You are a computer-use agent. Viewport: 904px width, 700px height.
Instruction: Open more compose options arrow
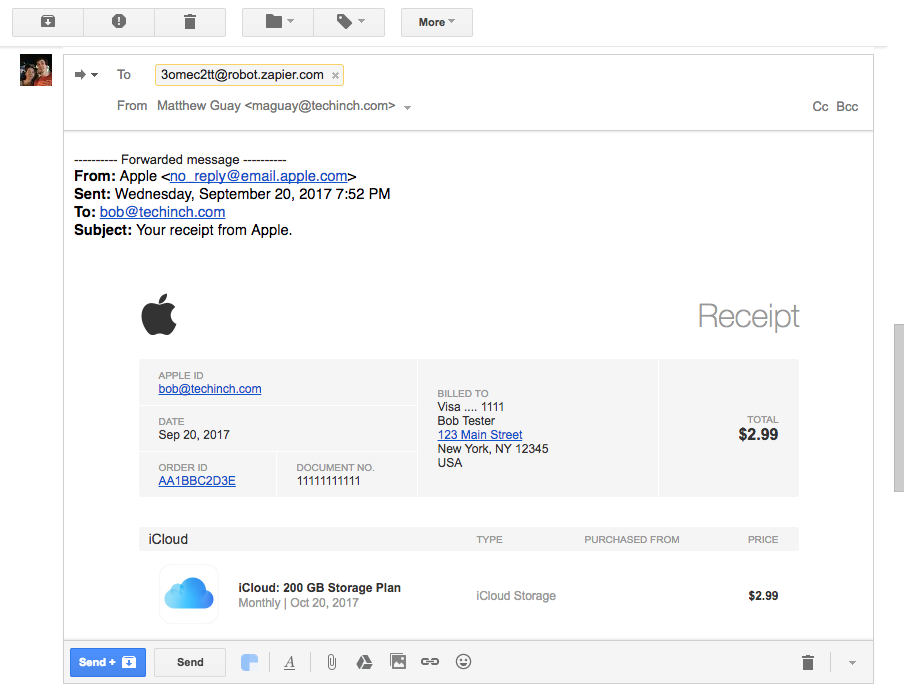click(x=852, y=663)
